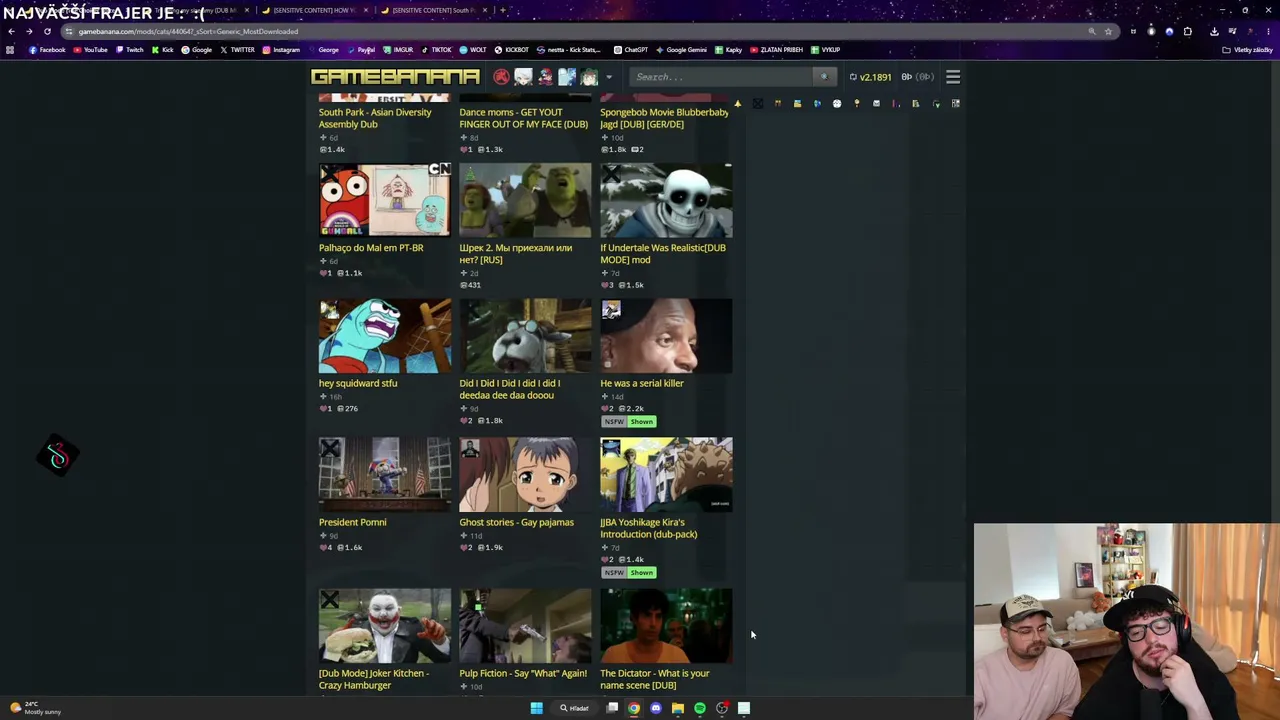Open the Dictator What is your name thumbnail
Screen dimensions: 1280x720
click(x=666, y=626)
